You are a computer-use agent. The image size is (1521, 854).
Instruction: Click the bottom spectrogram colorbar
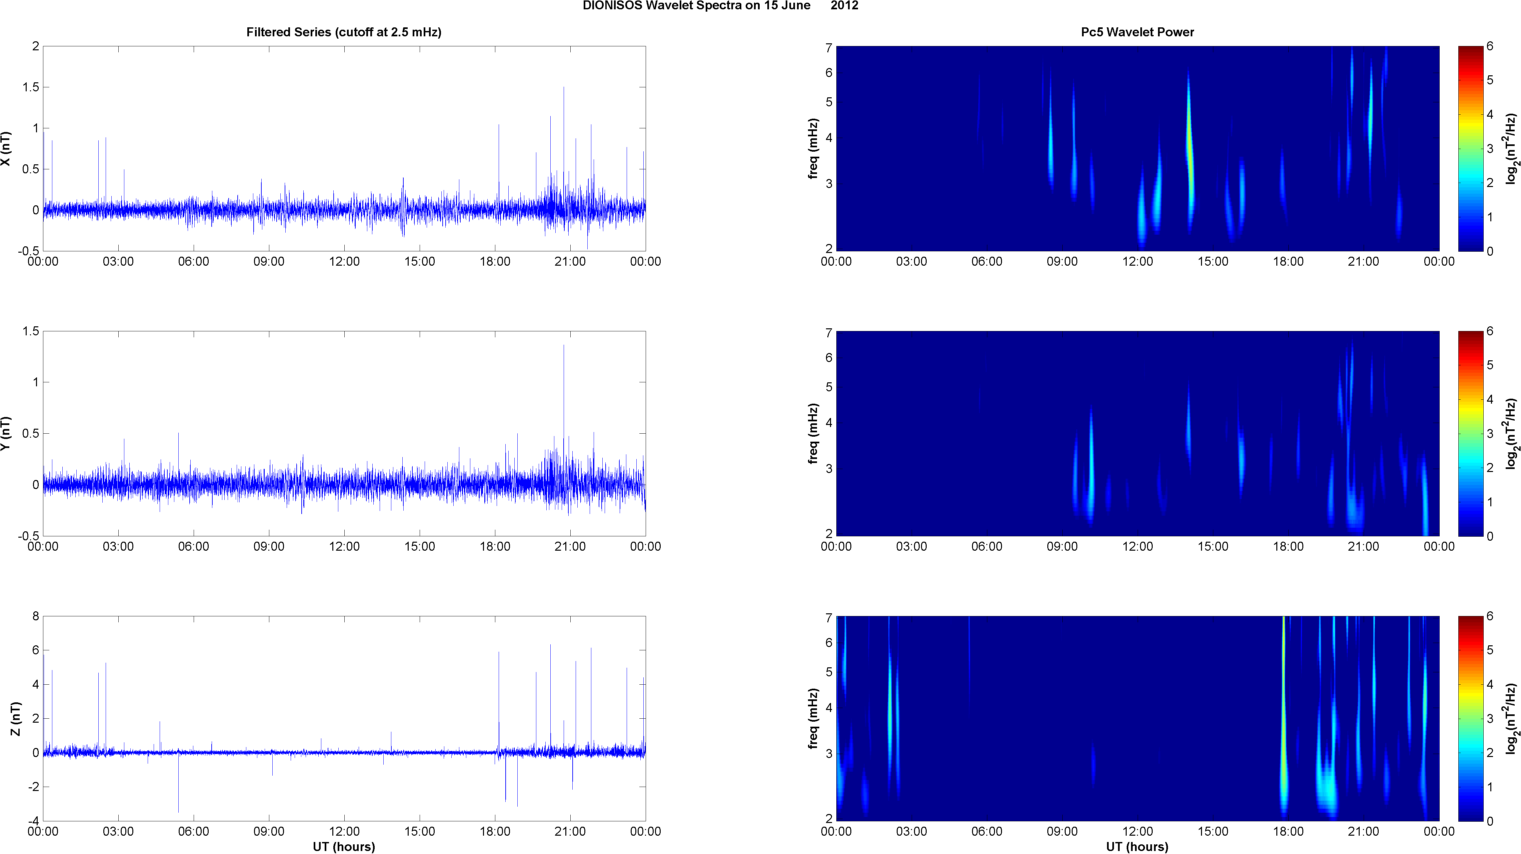1469,718
